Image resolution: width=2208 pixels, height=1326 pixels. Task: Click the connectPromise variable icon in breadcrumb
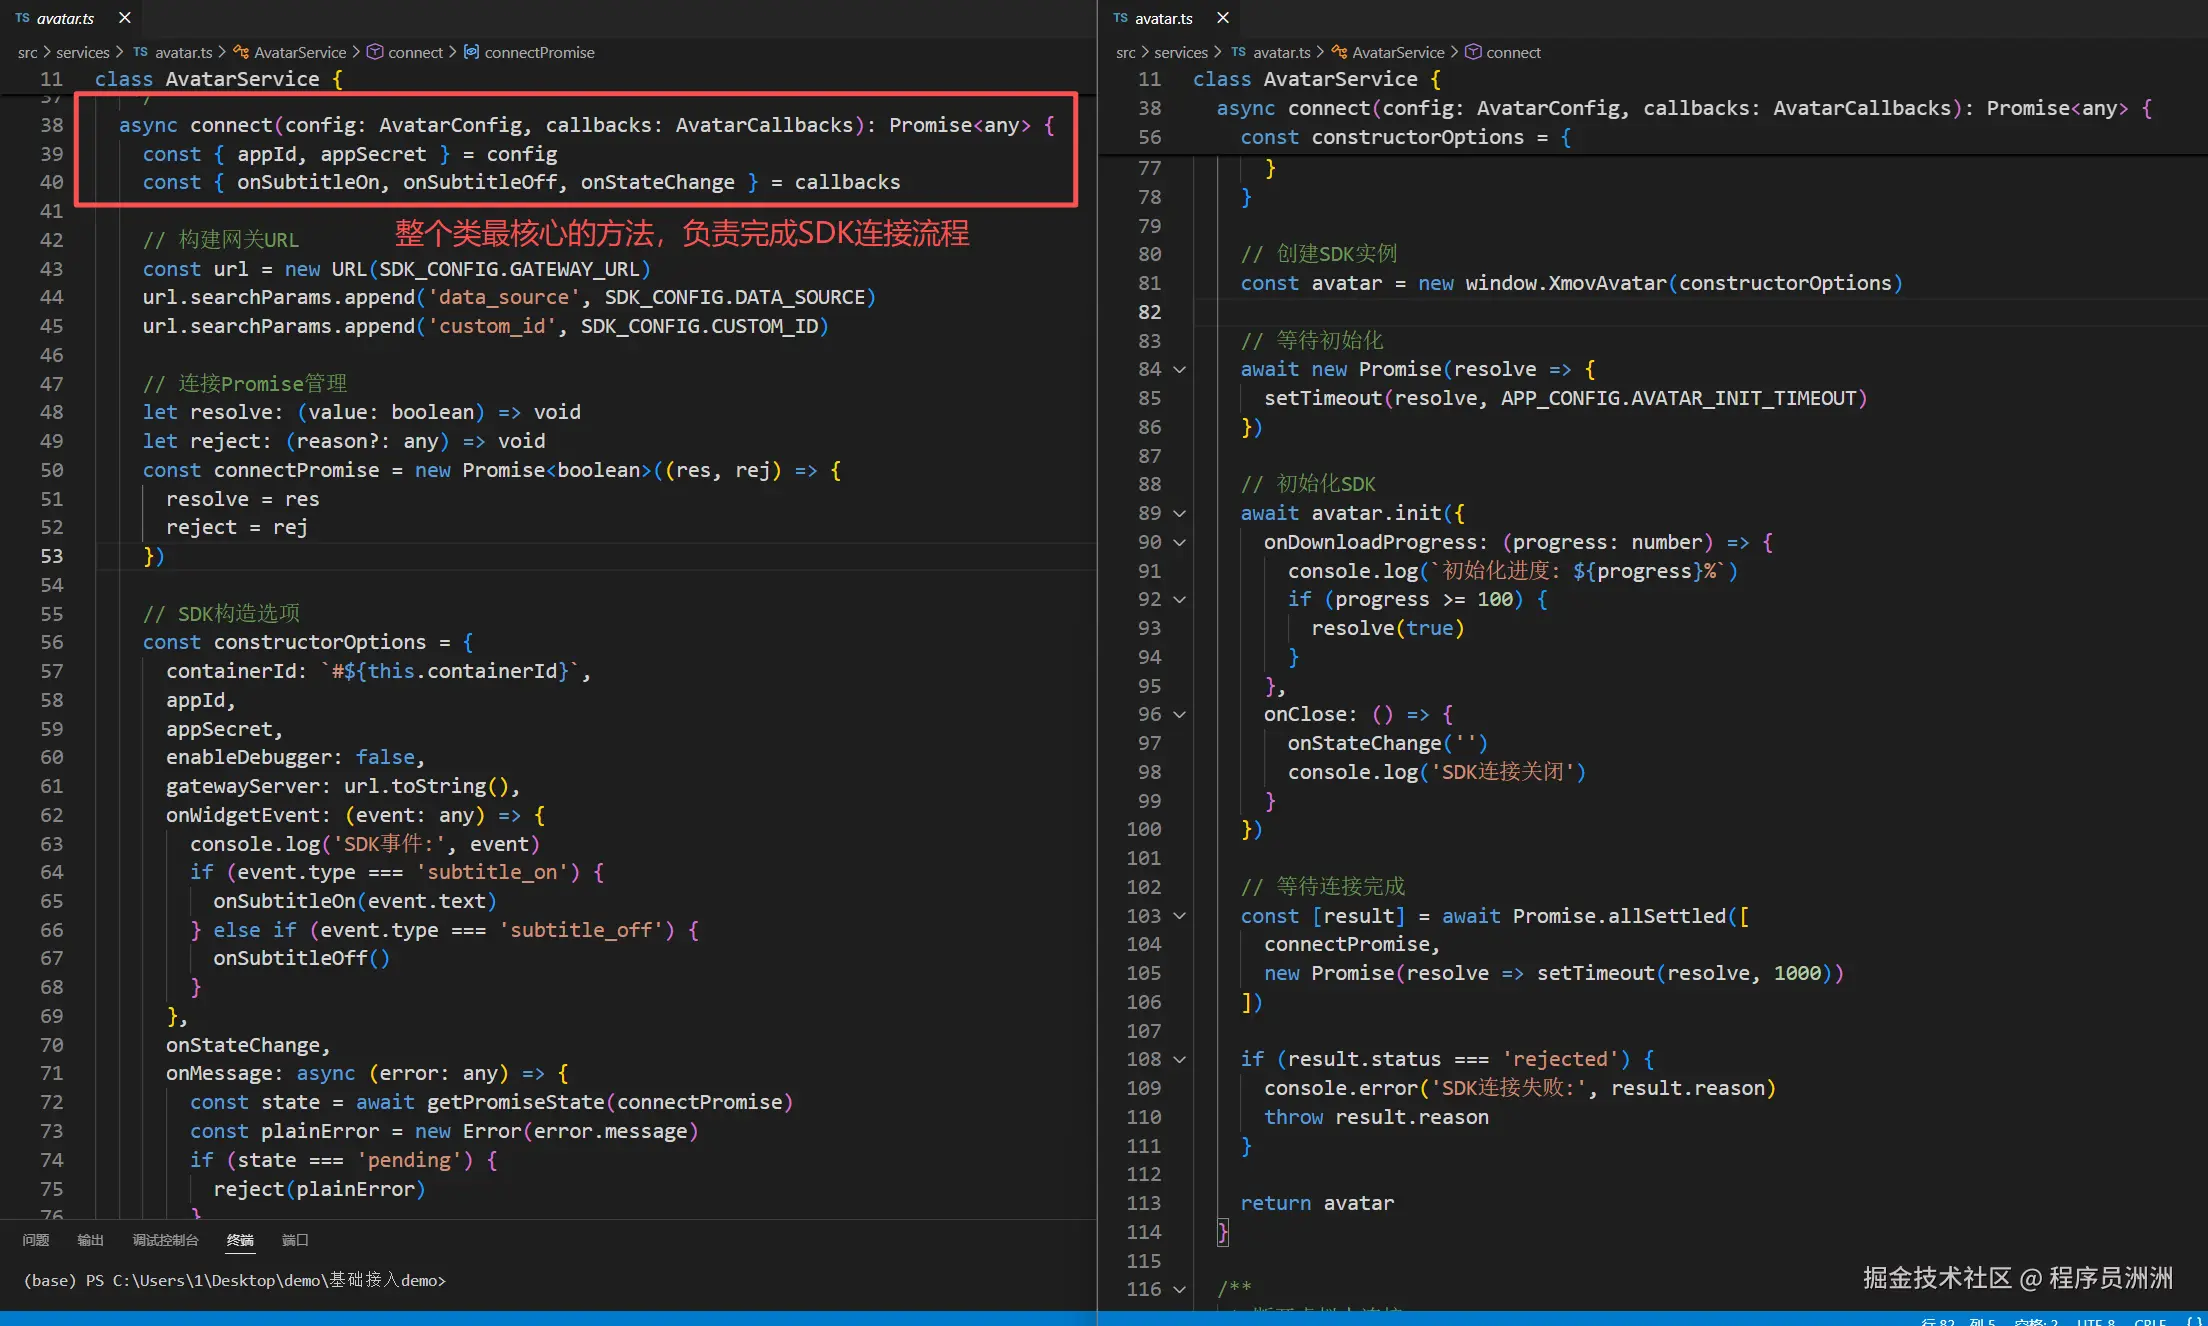pos(471,52)
